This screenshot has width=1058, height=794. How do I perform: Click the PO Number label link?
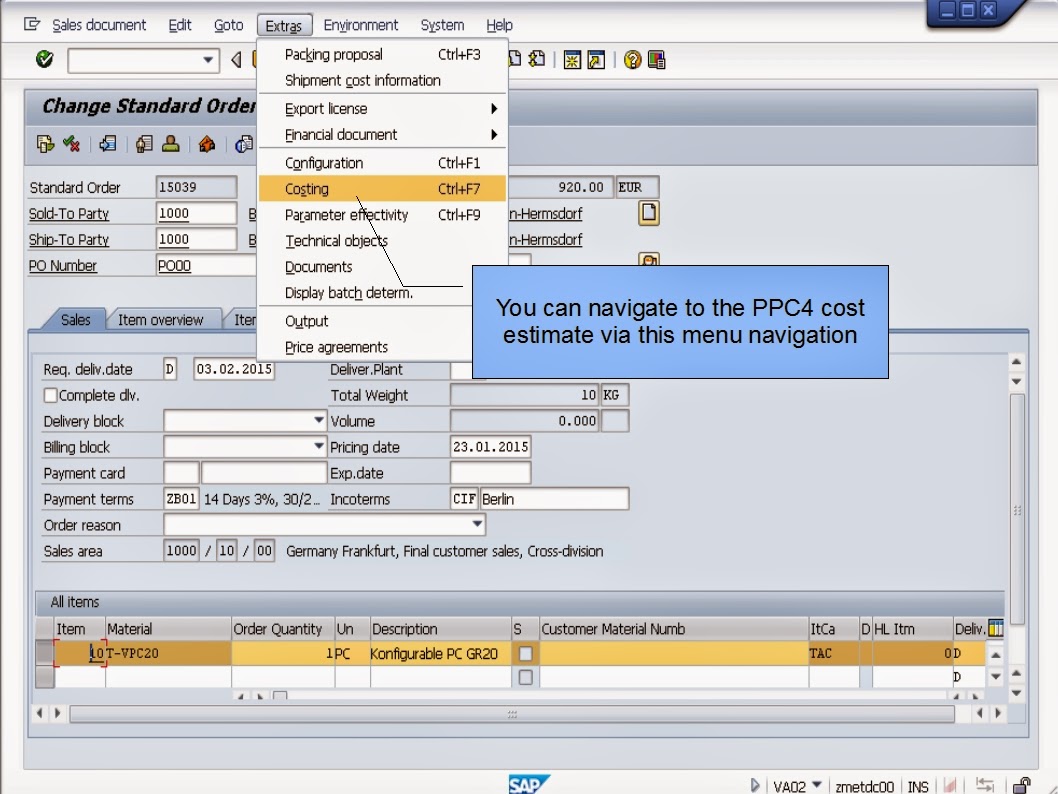[63, 266]
